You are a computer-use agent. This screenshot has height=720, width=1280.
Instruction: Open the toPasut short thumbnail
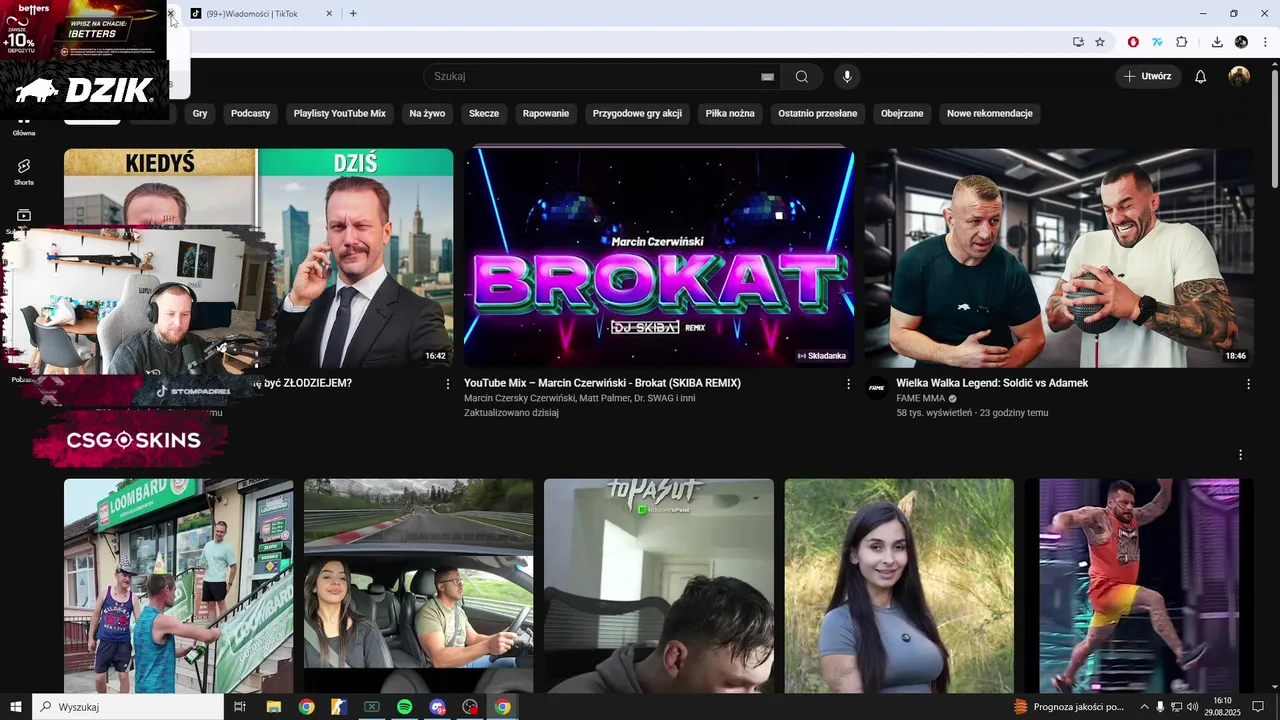pos(658,586)
